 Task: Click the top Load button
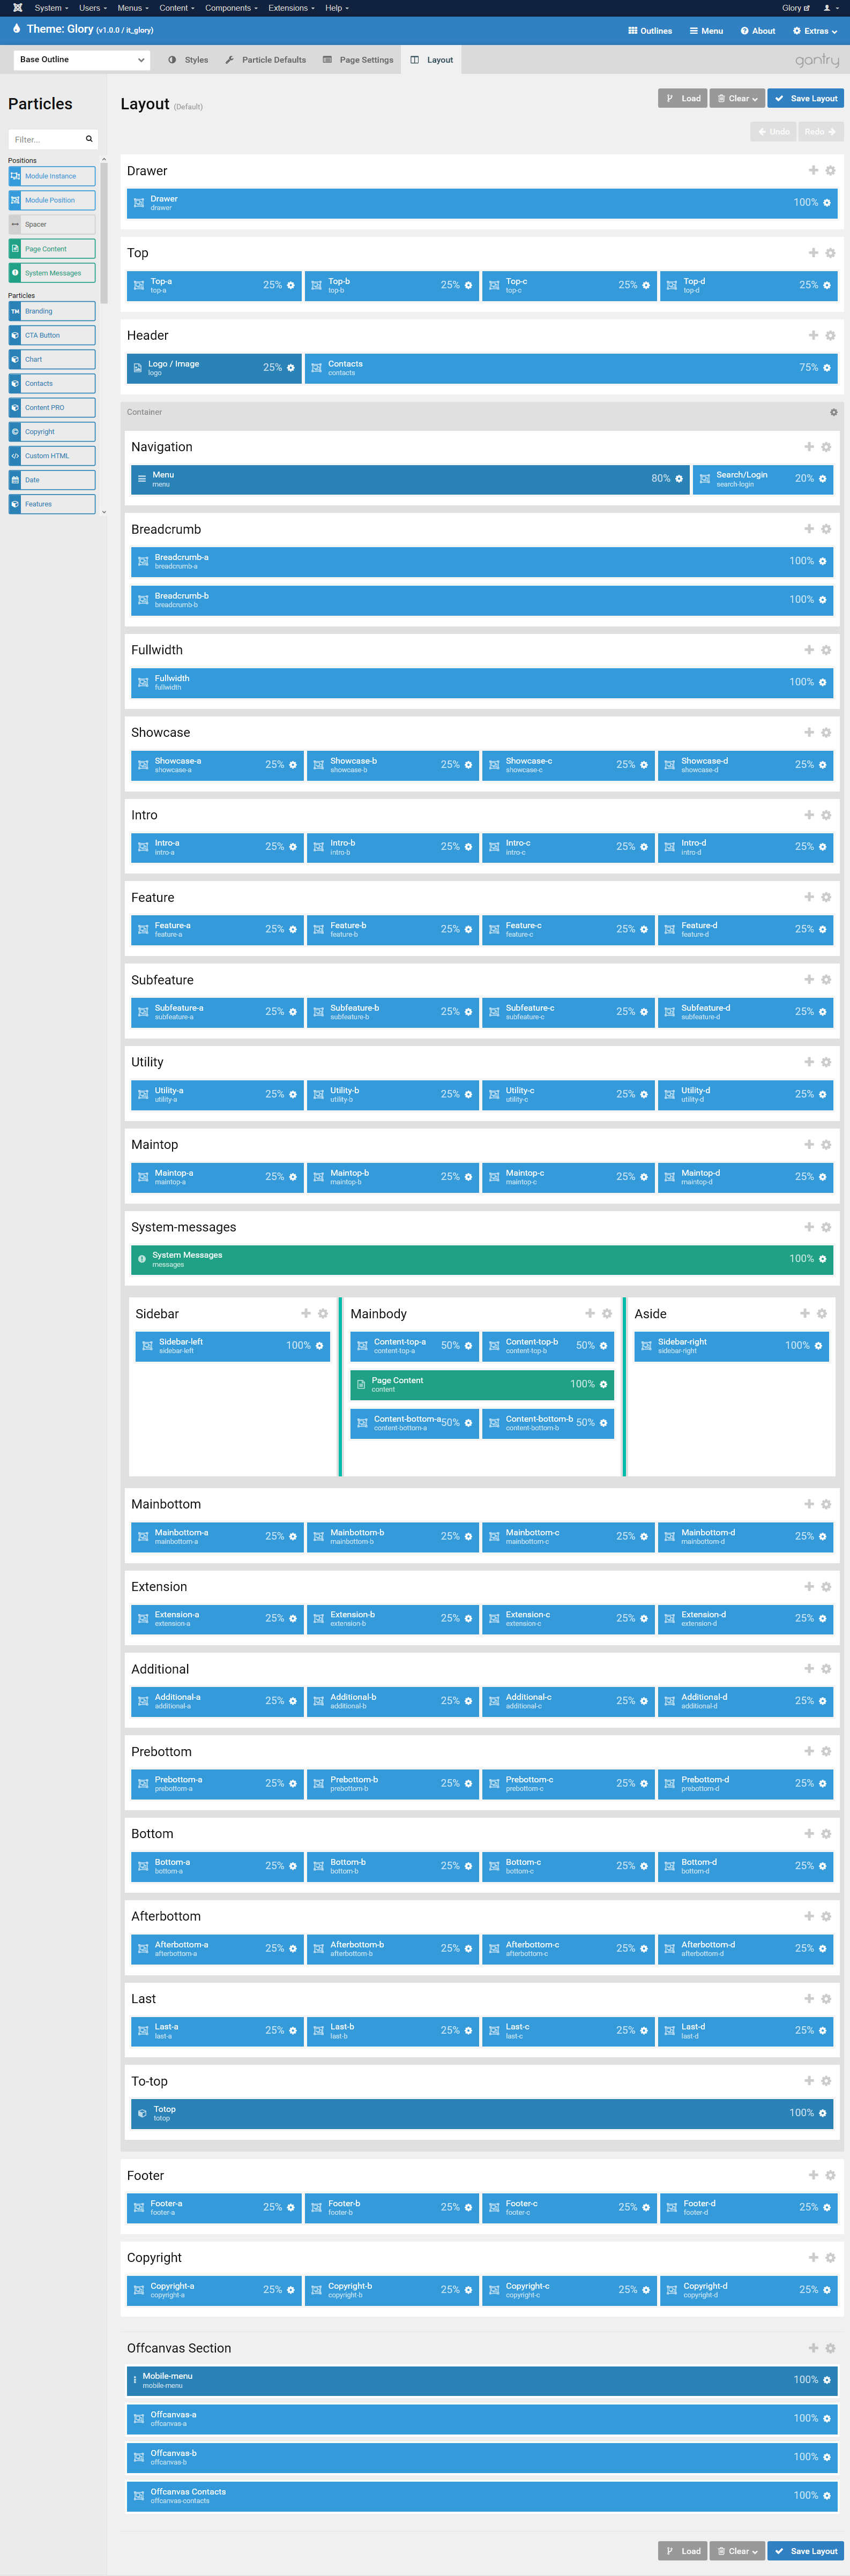[x=683, y=98]
